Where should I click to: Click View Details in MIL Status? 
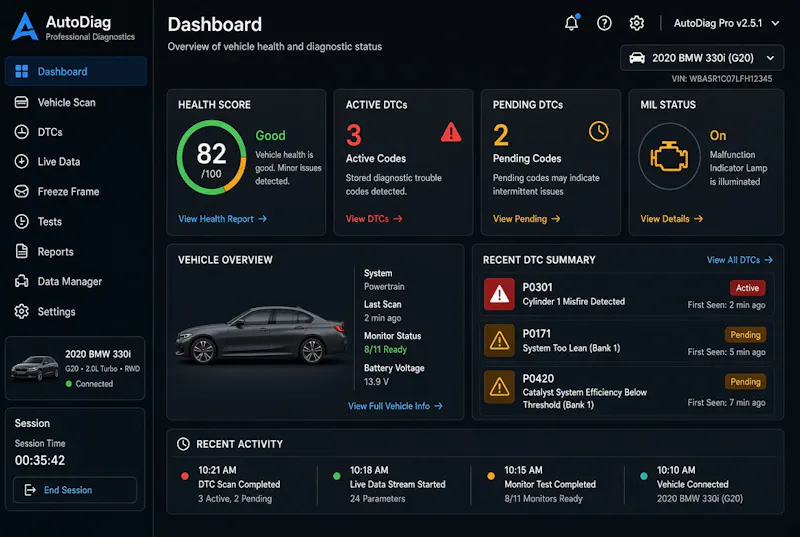[671, 219]
